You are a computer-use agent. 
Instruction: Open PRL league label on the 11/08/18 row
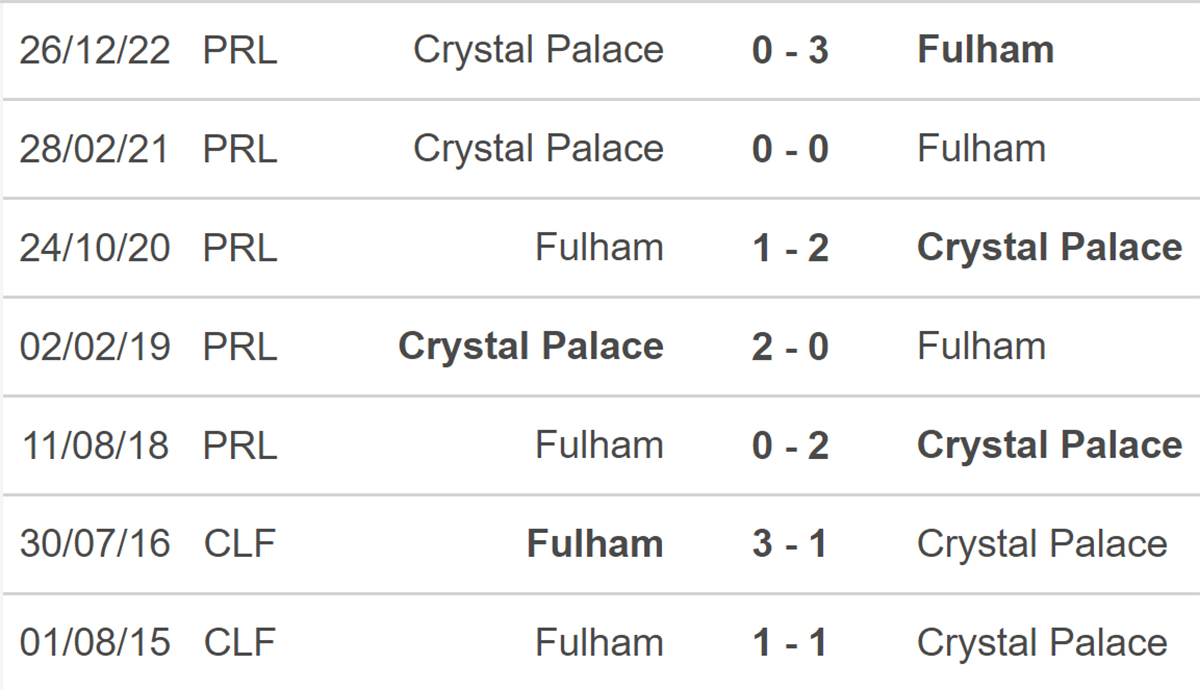click(240, 446)
